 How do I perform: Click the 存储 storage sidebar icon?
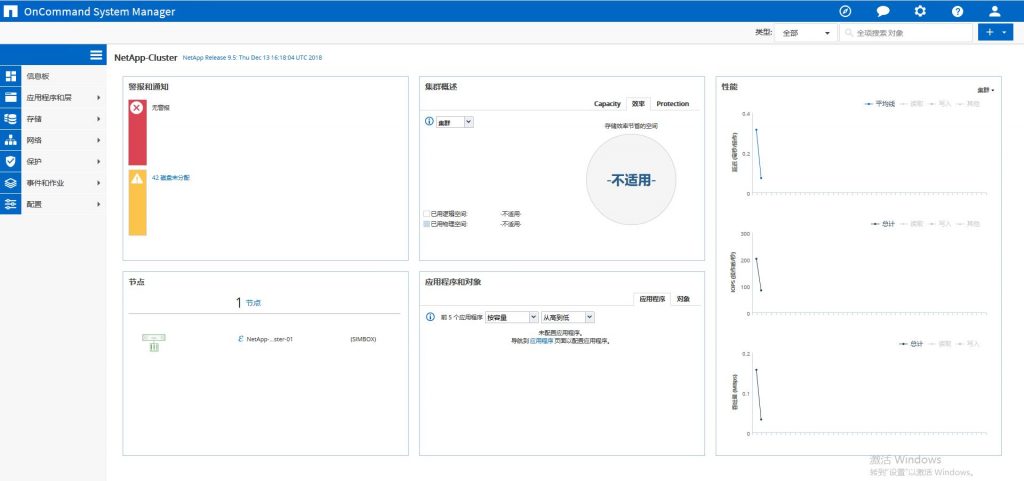10,119
